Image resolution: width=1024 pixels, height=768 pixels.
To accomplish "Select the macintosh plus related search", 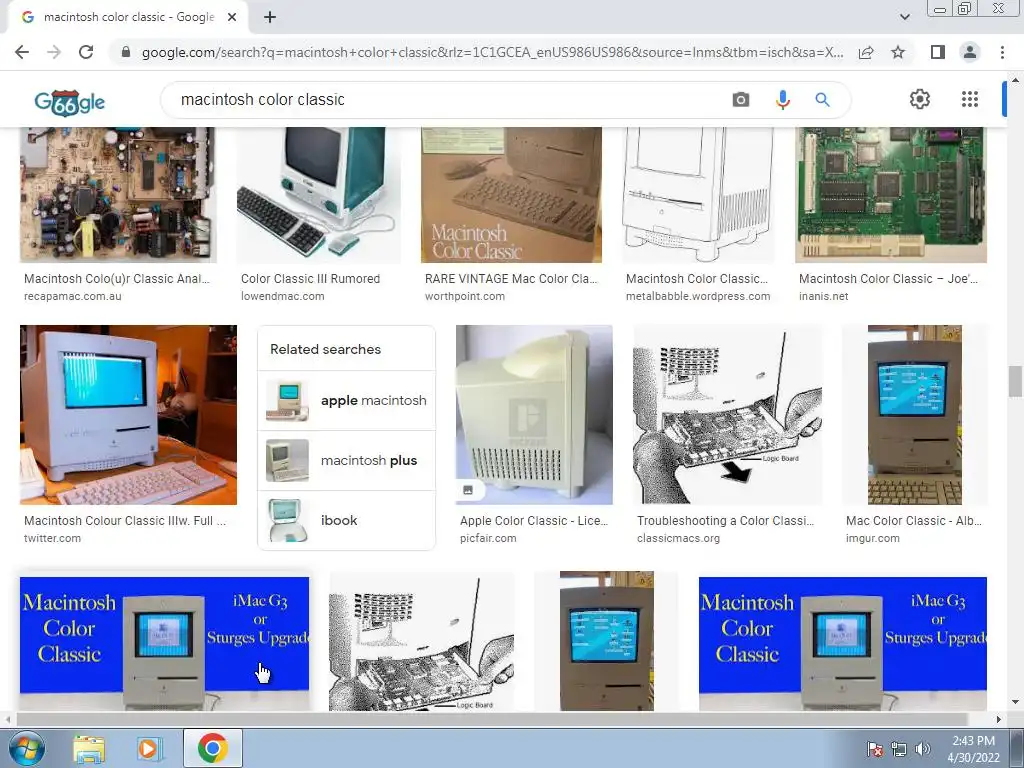I will (x=347, y=460).
